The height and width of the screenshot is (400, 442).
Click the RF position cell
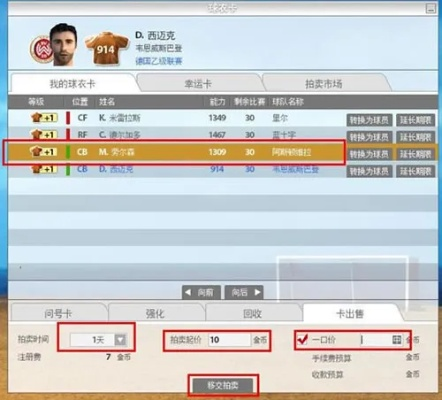[82, 135]
